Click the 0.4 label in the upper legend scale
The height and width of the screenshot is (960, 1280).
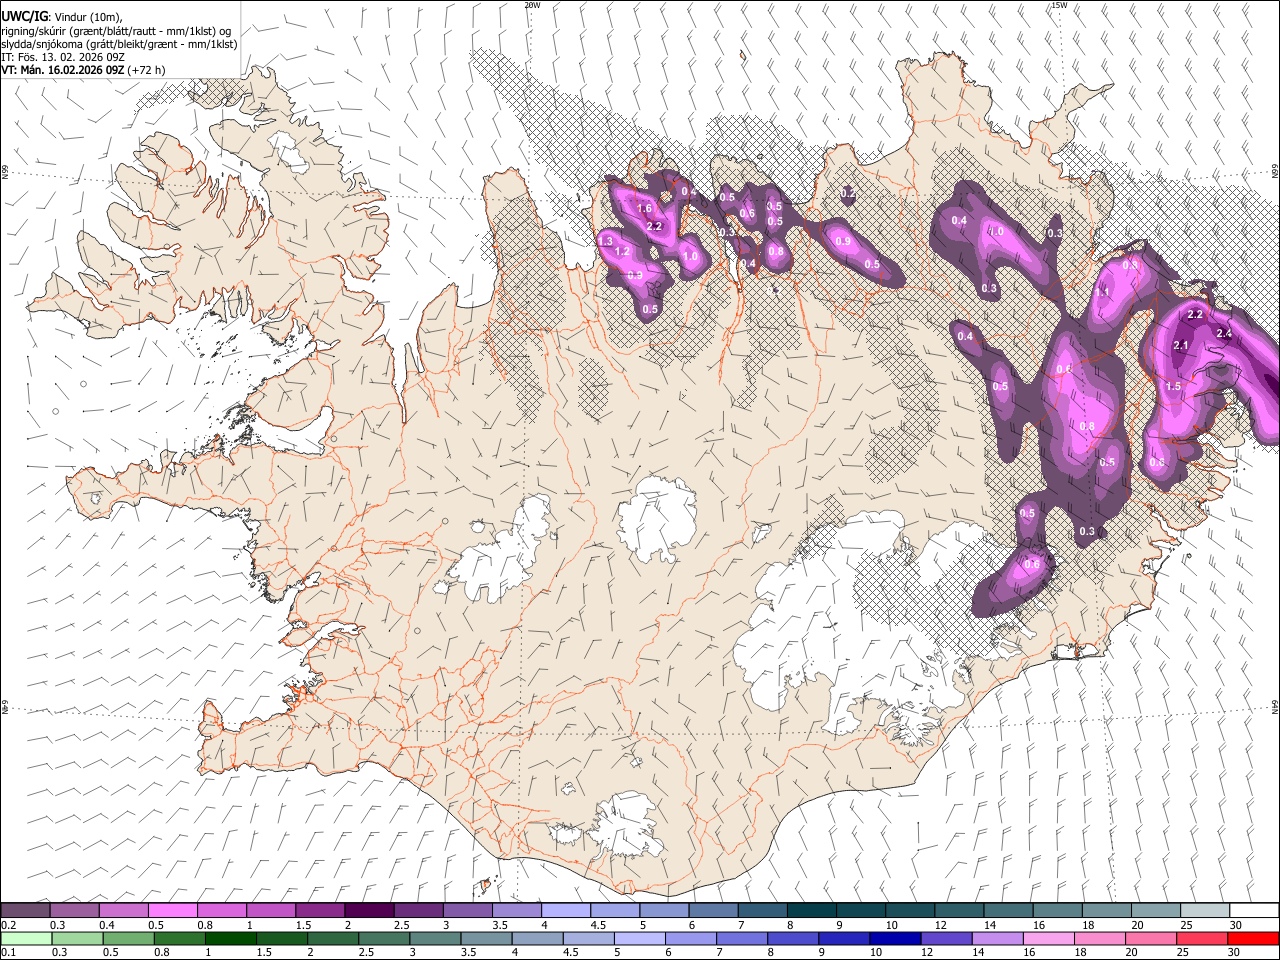(x=107, y=925)
